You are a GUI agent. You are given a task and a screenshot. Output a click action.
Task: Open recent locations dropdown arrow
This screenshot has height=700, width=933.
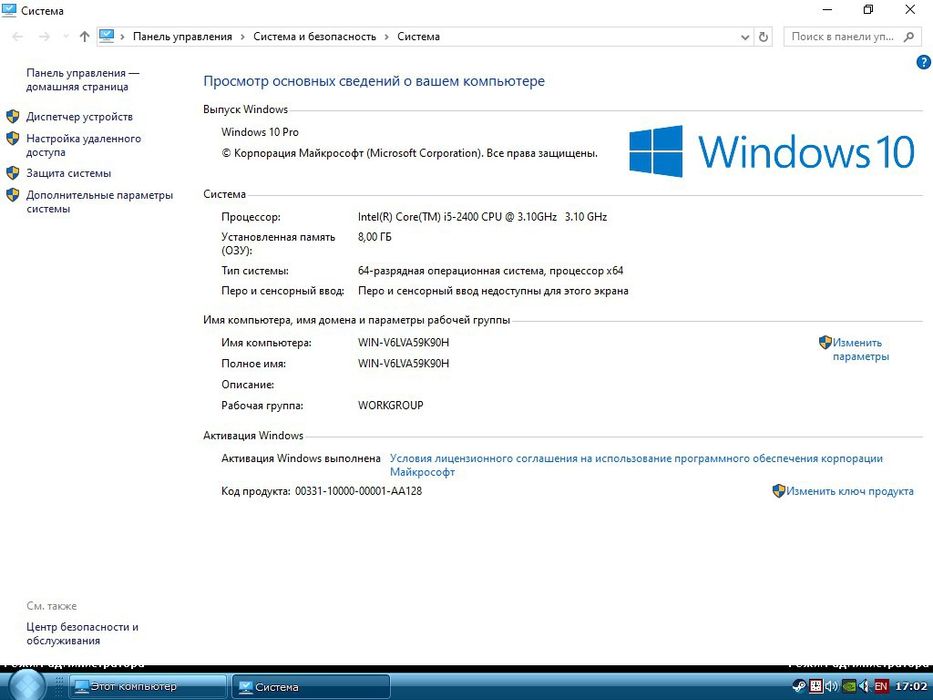tap(65, 37)
